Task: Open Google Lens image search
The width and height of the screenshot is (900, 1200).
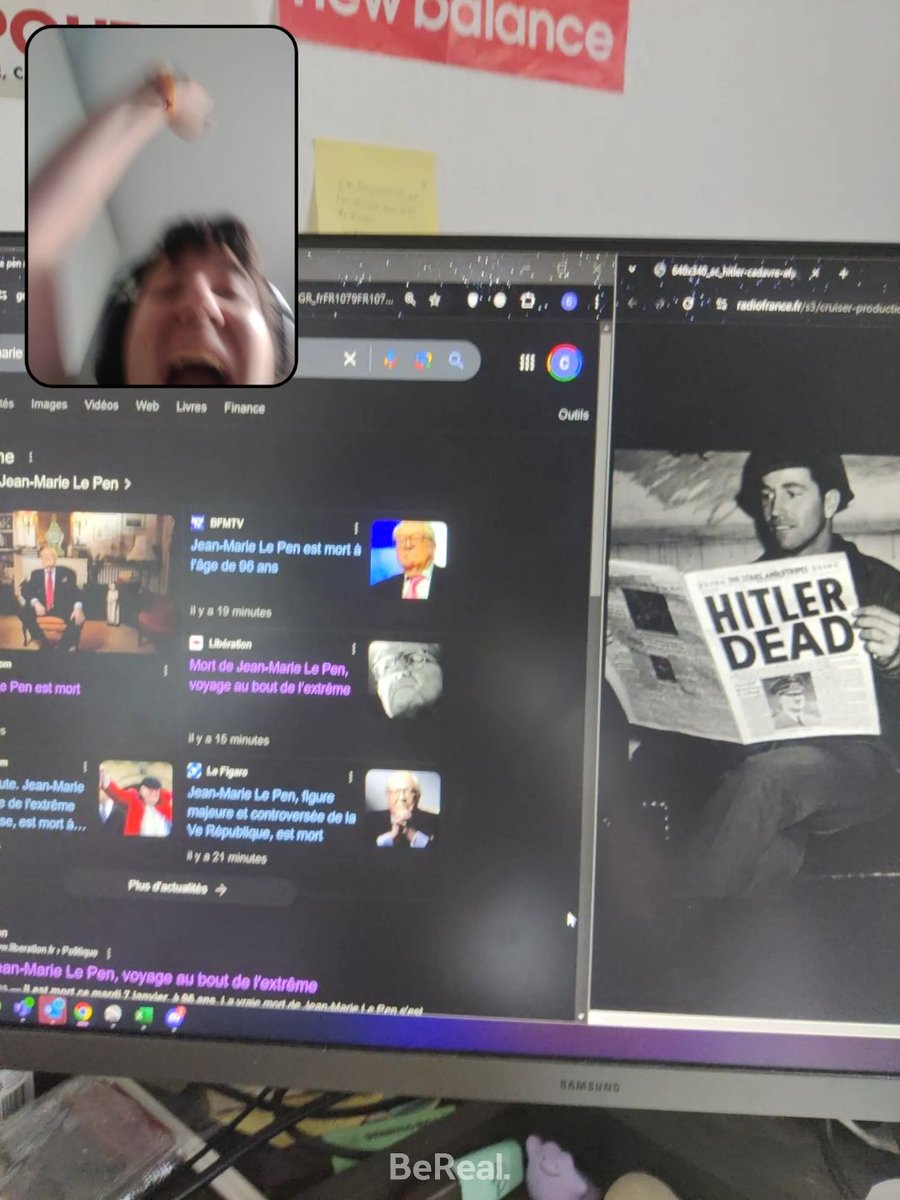Action: coord(424,360)
